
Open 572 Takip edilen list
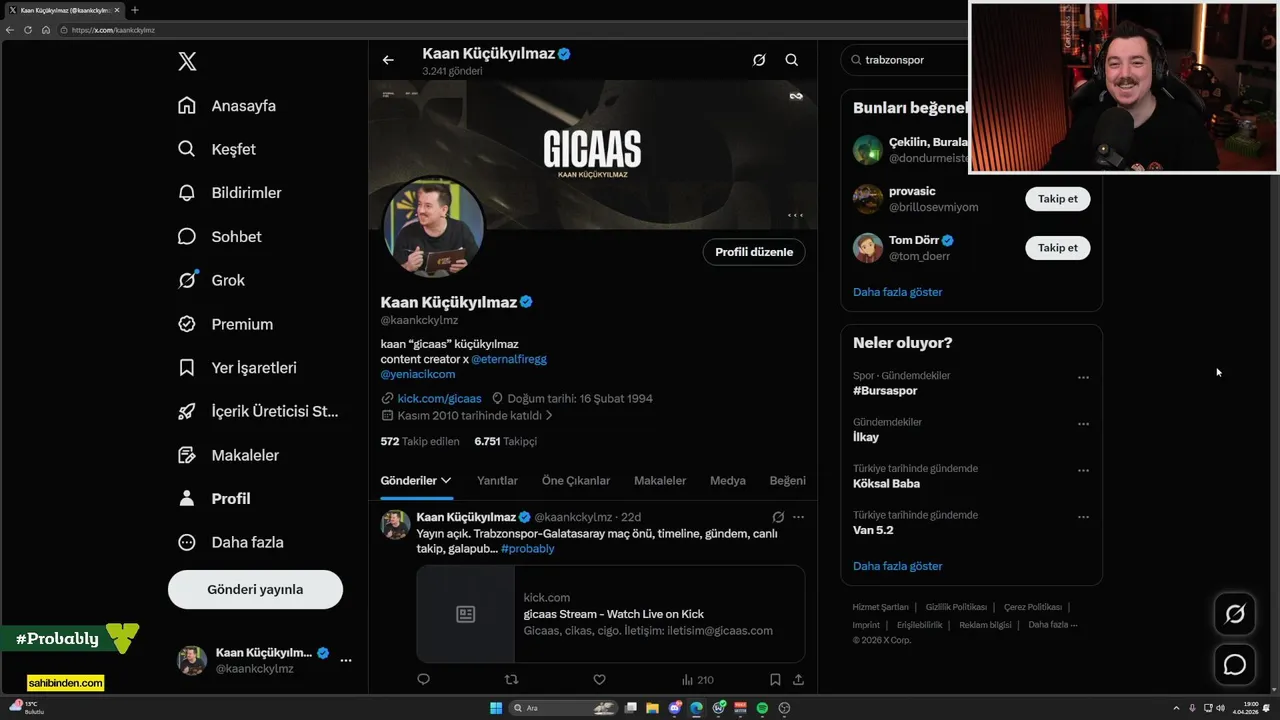[420, 441]
